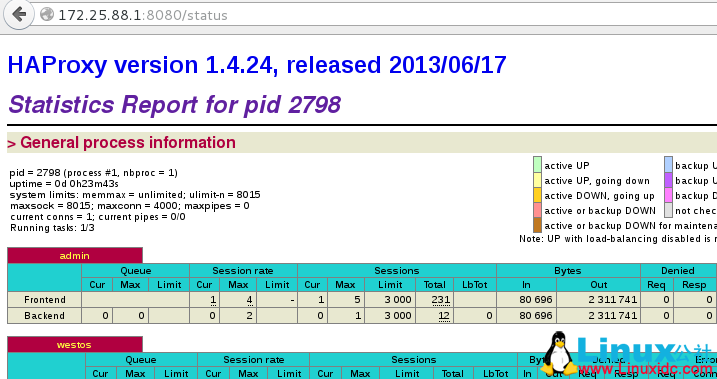The image size is (717, 379).
Task: Click the maxsock = 8015 line
Action: click(129, 206)
